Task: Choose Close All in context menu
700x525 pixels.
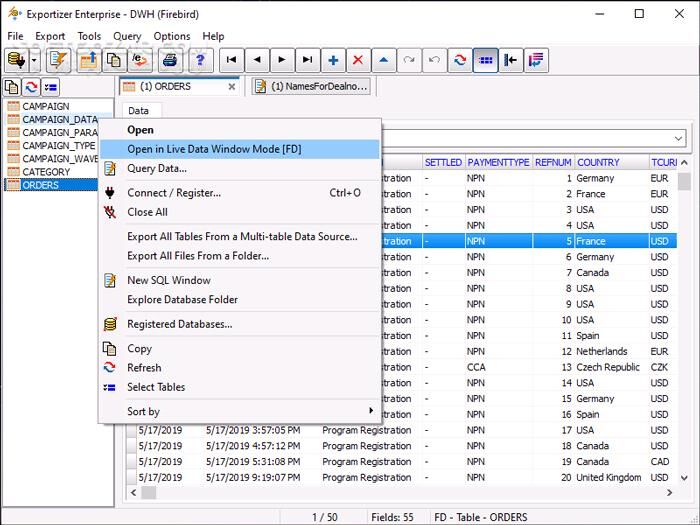Action: click(240, 212)
